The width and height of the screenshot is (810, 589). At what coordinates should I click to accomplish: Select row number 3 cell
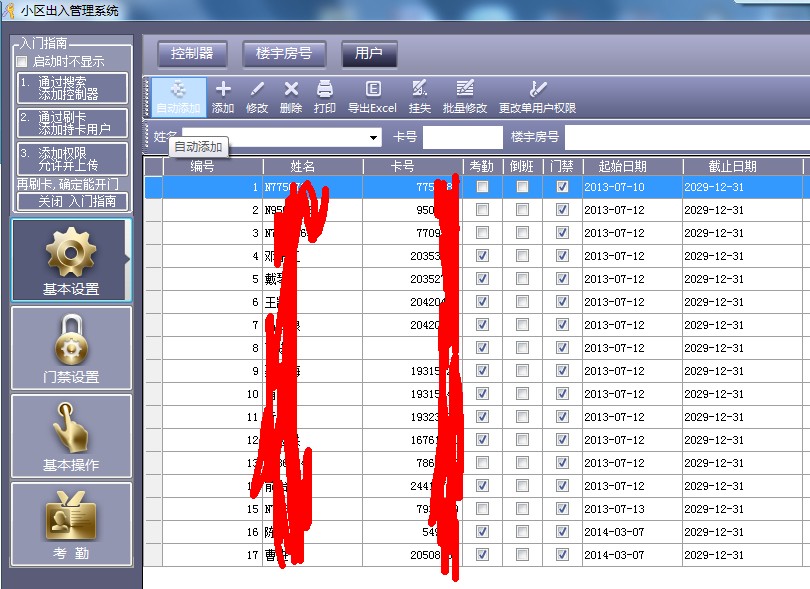click(213, 233)
